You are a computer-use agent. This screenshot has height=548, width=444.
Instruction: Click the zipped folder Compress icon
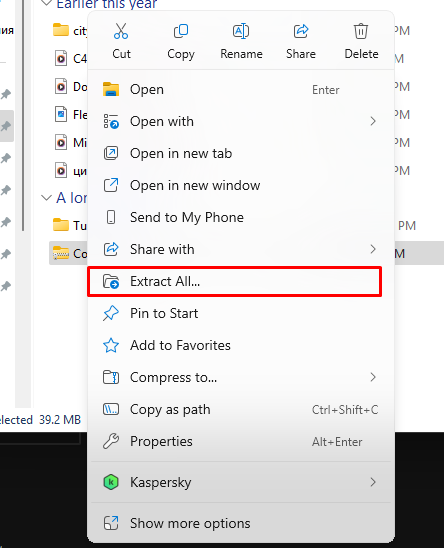111,377
